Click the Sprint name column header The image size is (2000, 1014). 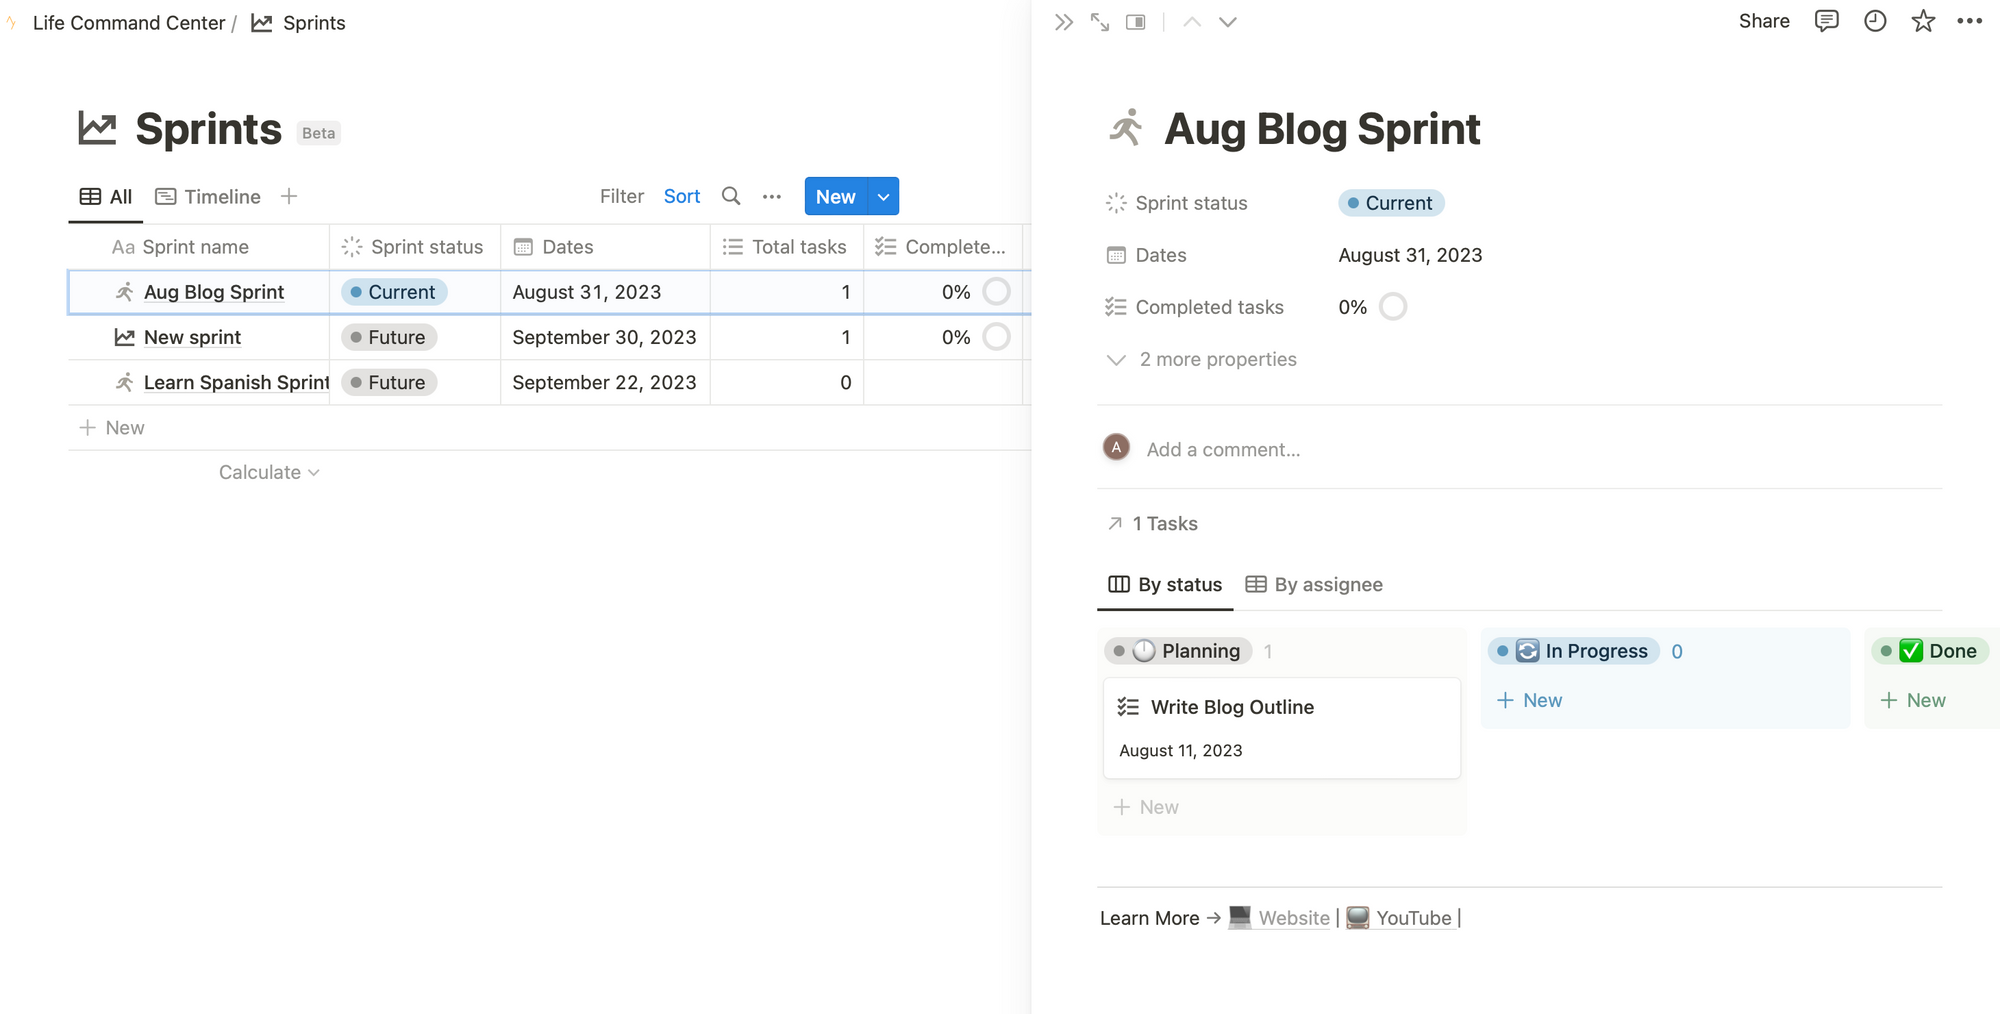click(x=199, y=247)
